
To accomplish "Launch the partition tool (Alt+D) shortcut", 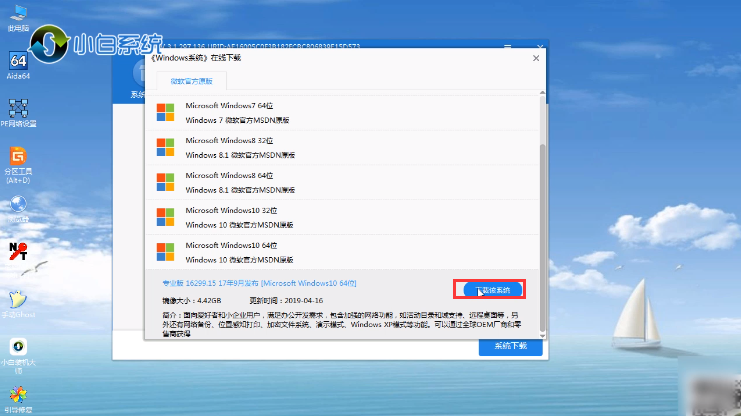I will point(18,160).
